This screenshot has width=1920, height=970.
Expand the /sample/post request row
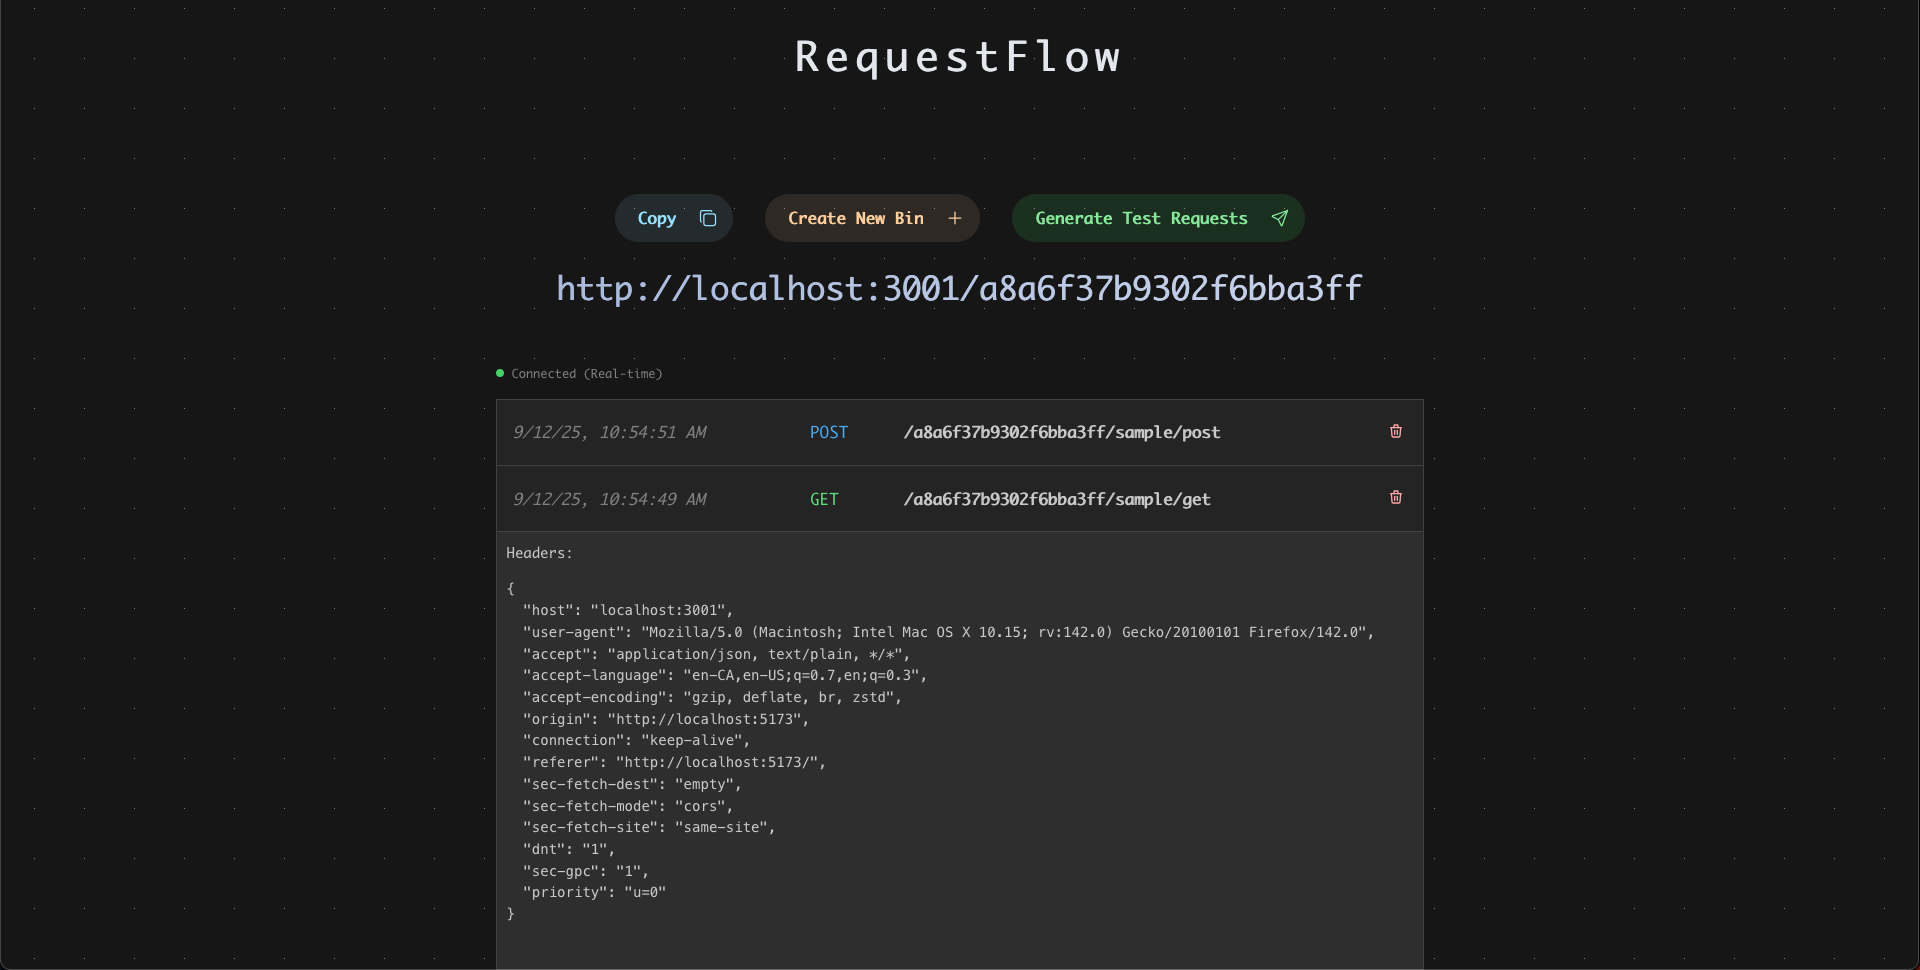point(1061,433)
